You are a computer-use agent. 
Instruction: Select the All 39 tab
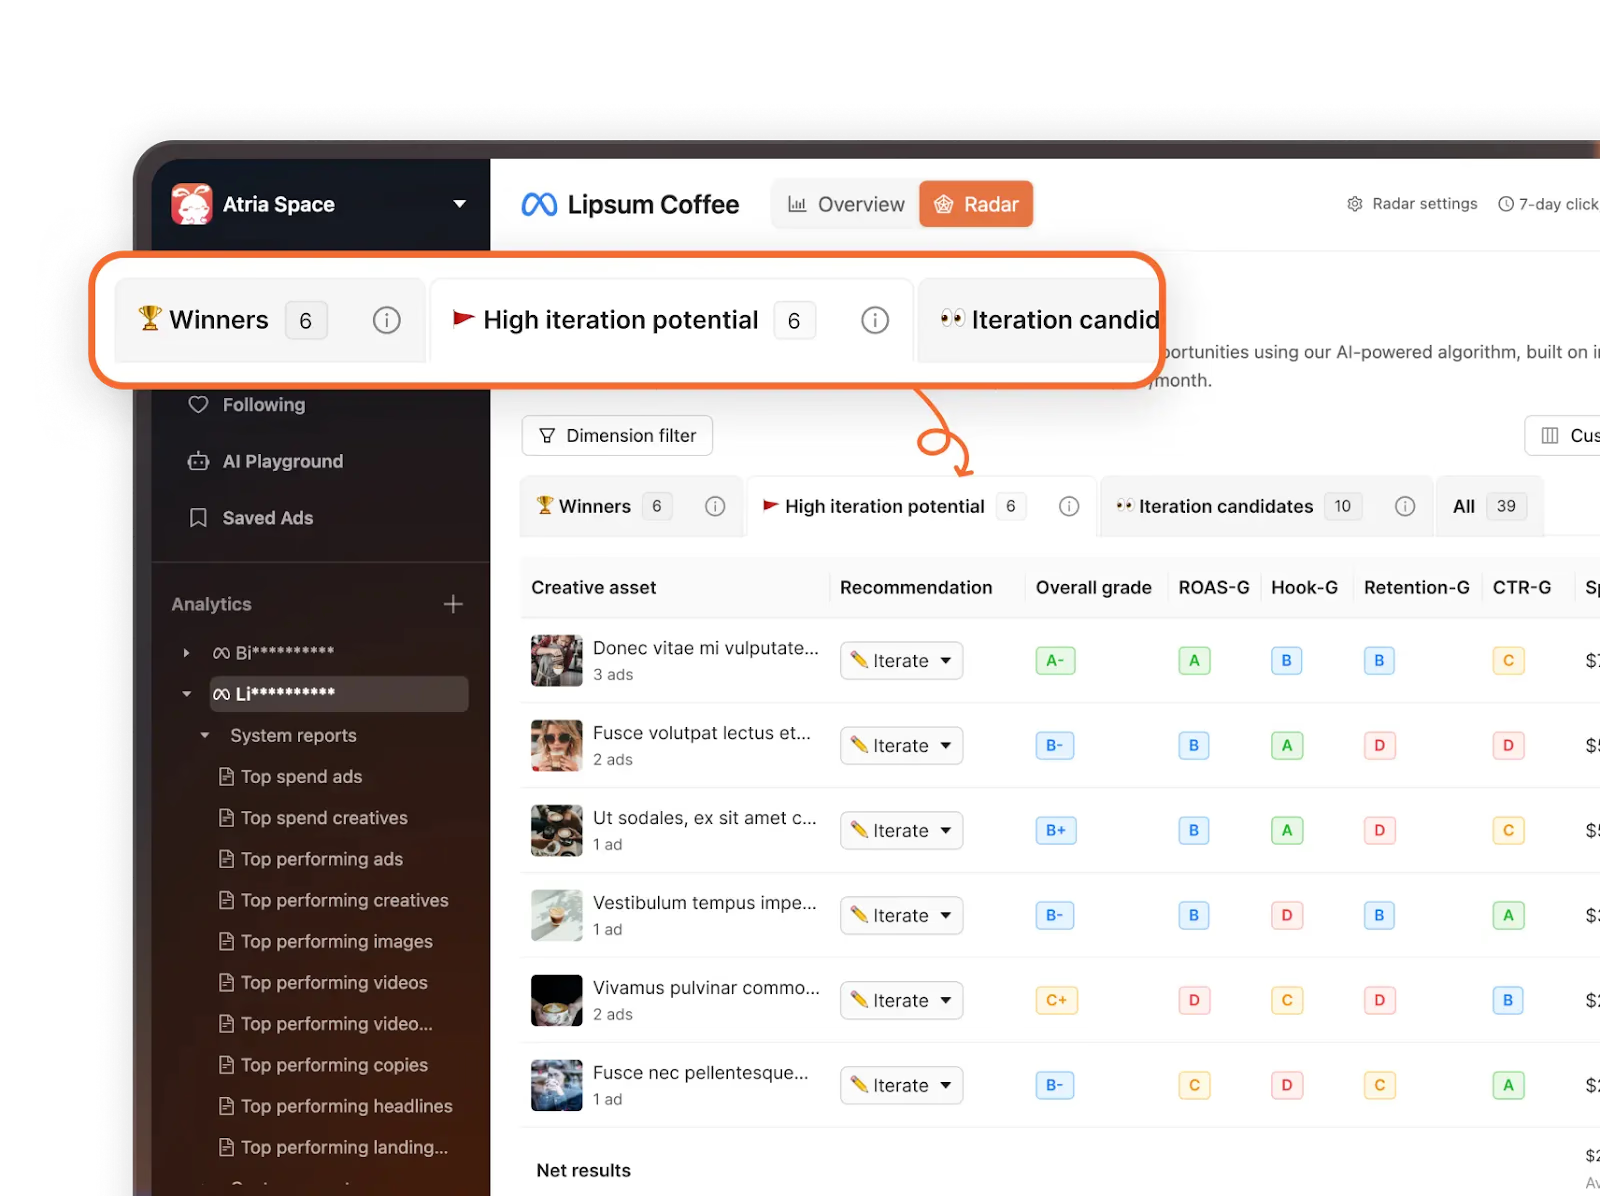pyautogui.click(x=1488, y=506)
